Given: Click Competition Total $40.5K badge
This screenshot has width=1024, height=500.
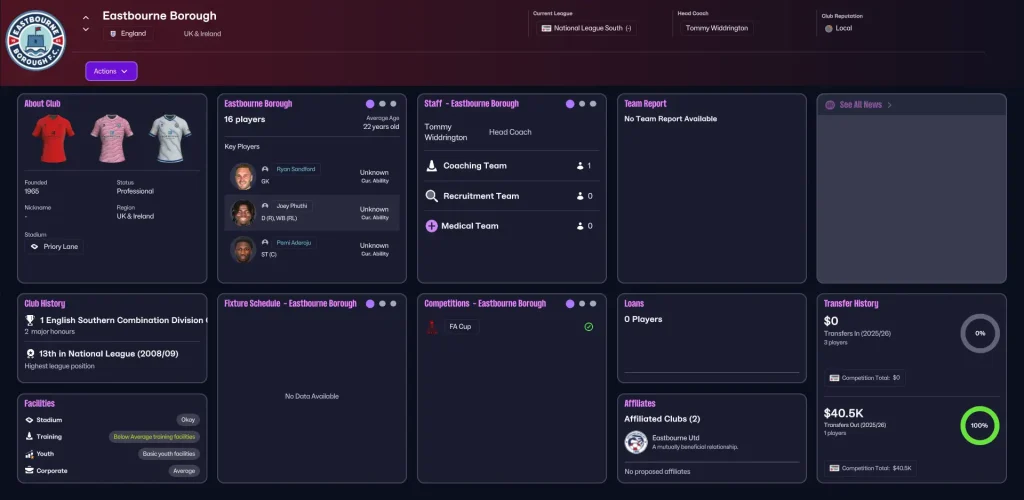Looking at the screenshot, I should pyautogui.click(x=871, y=468).
